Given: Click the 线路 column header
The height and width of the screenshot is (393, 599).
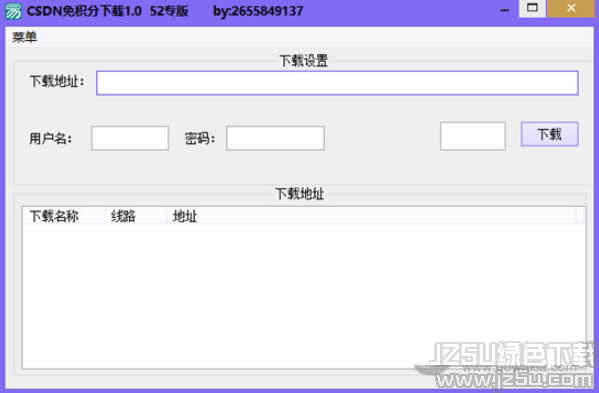Looking at the screenshot, I should (136, 216).
